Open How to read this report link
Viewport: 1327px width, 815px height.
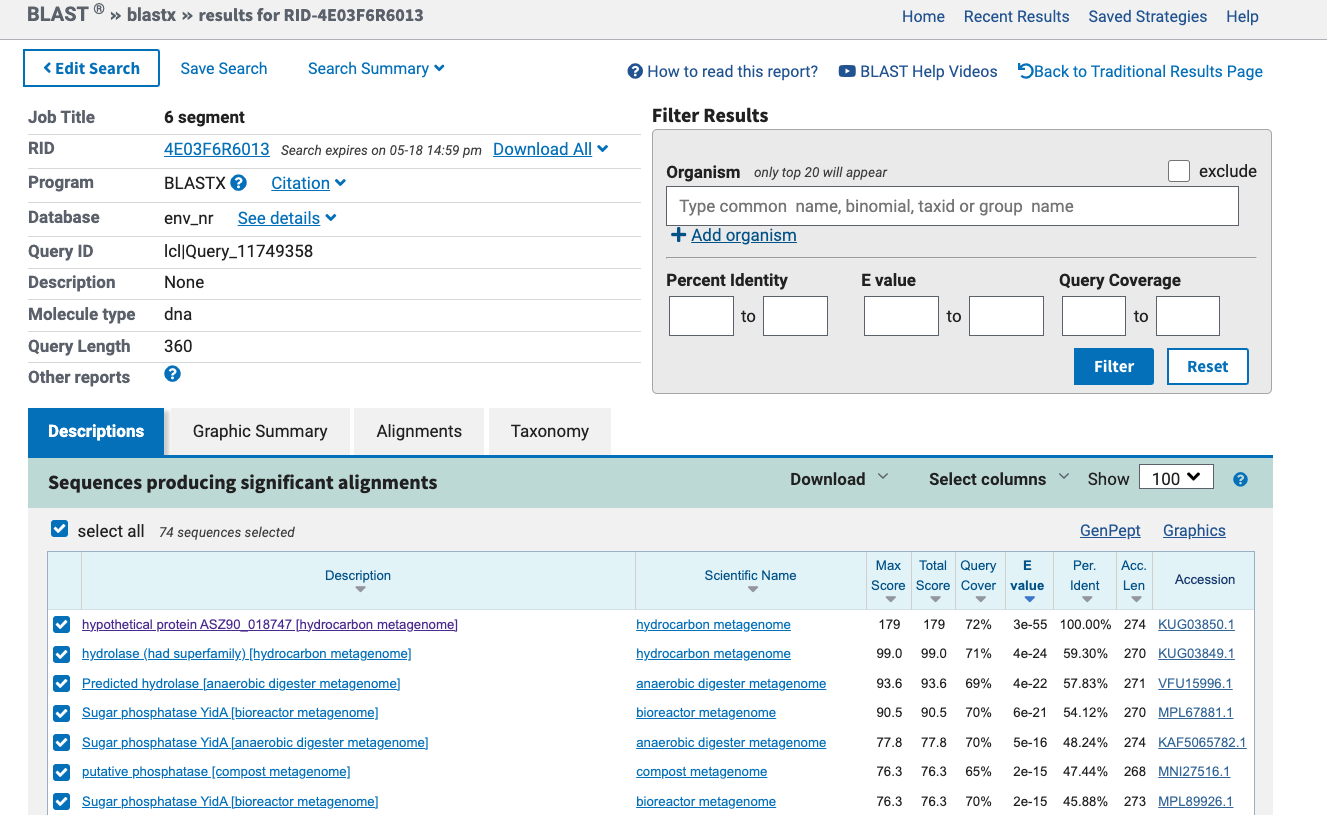(x=723, y=71)
